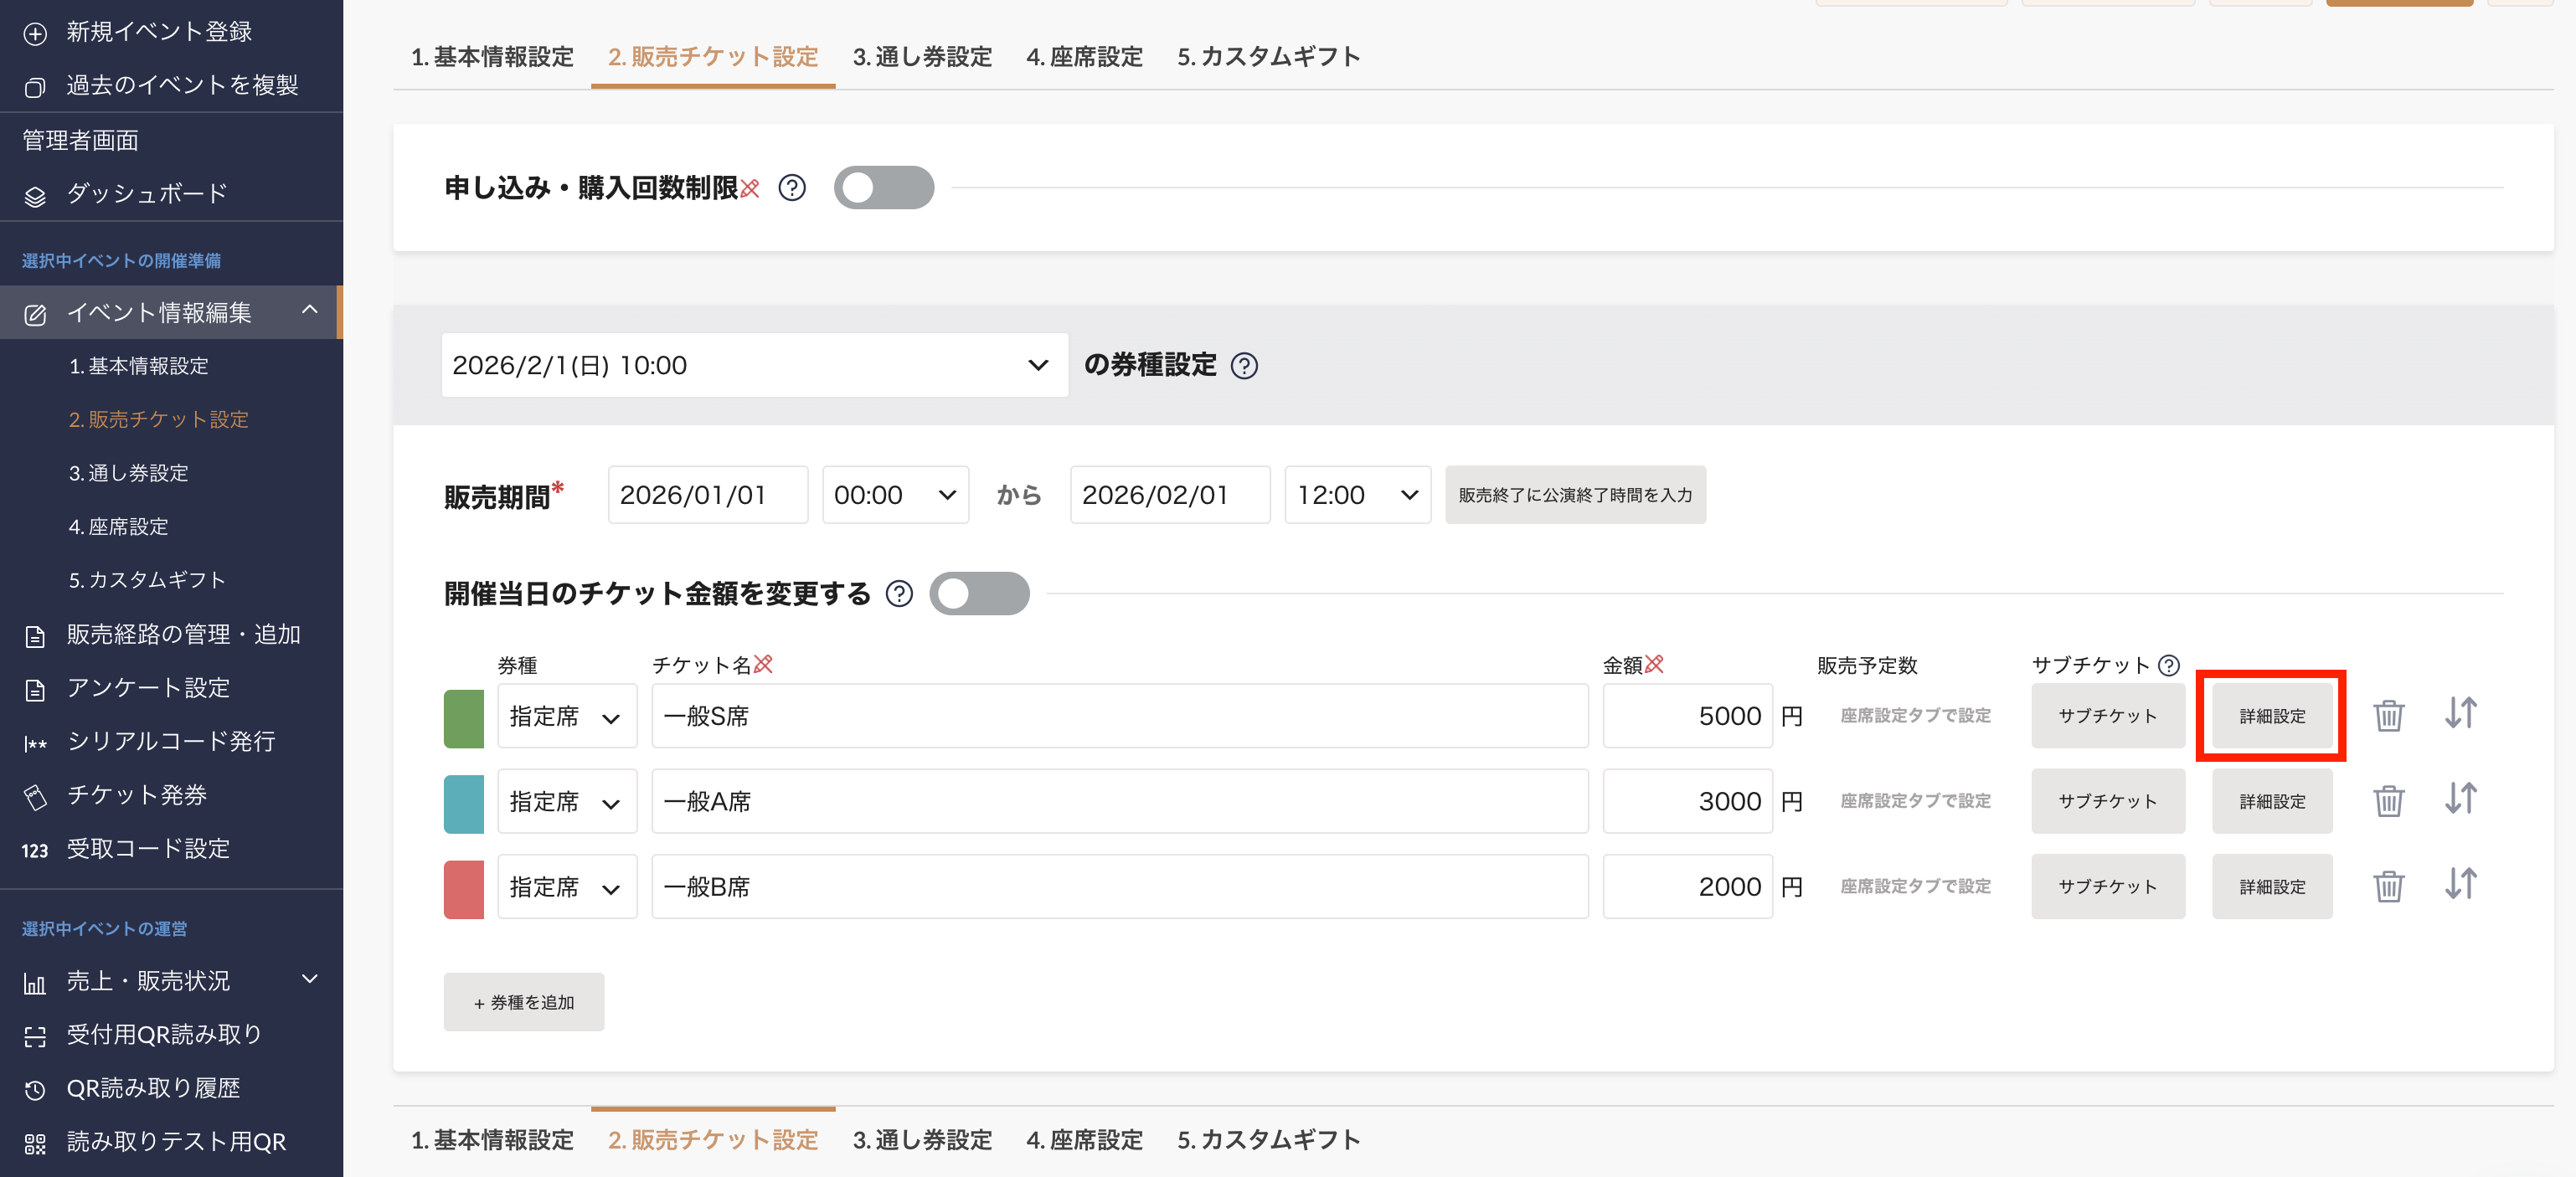This screenshot has width=2576, height=1177.
Task: Open the 5. カスタムギフト tab
Action: (1268, 57)
